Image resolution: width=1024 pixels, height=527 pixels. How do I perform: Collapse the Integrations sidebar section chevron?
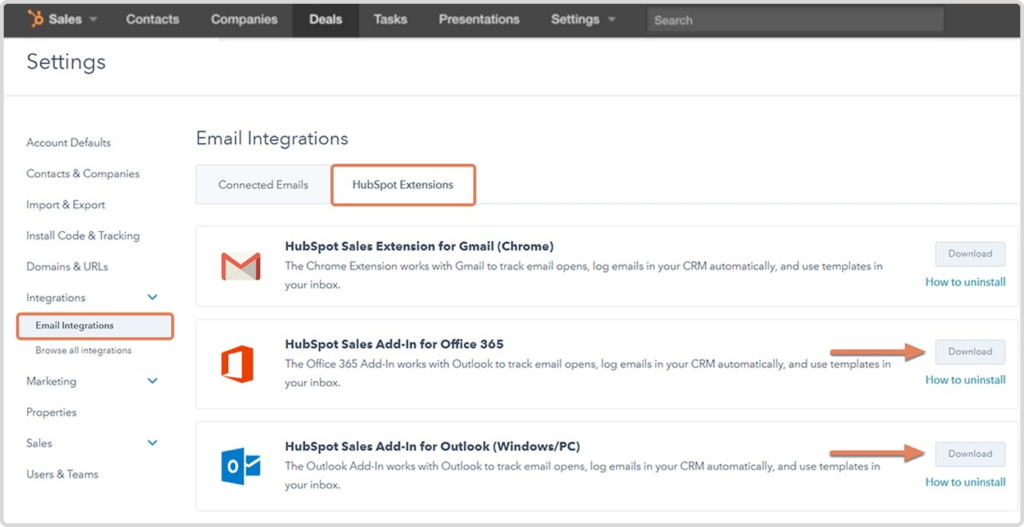tap(152, 298)
